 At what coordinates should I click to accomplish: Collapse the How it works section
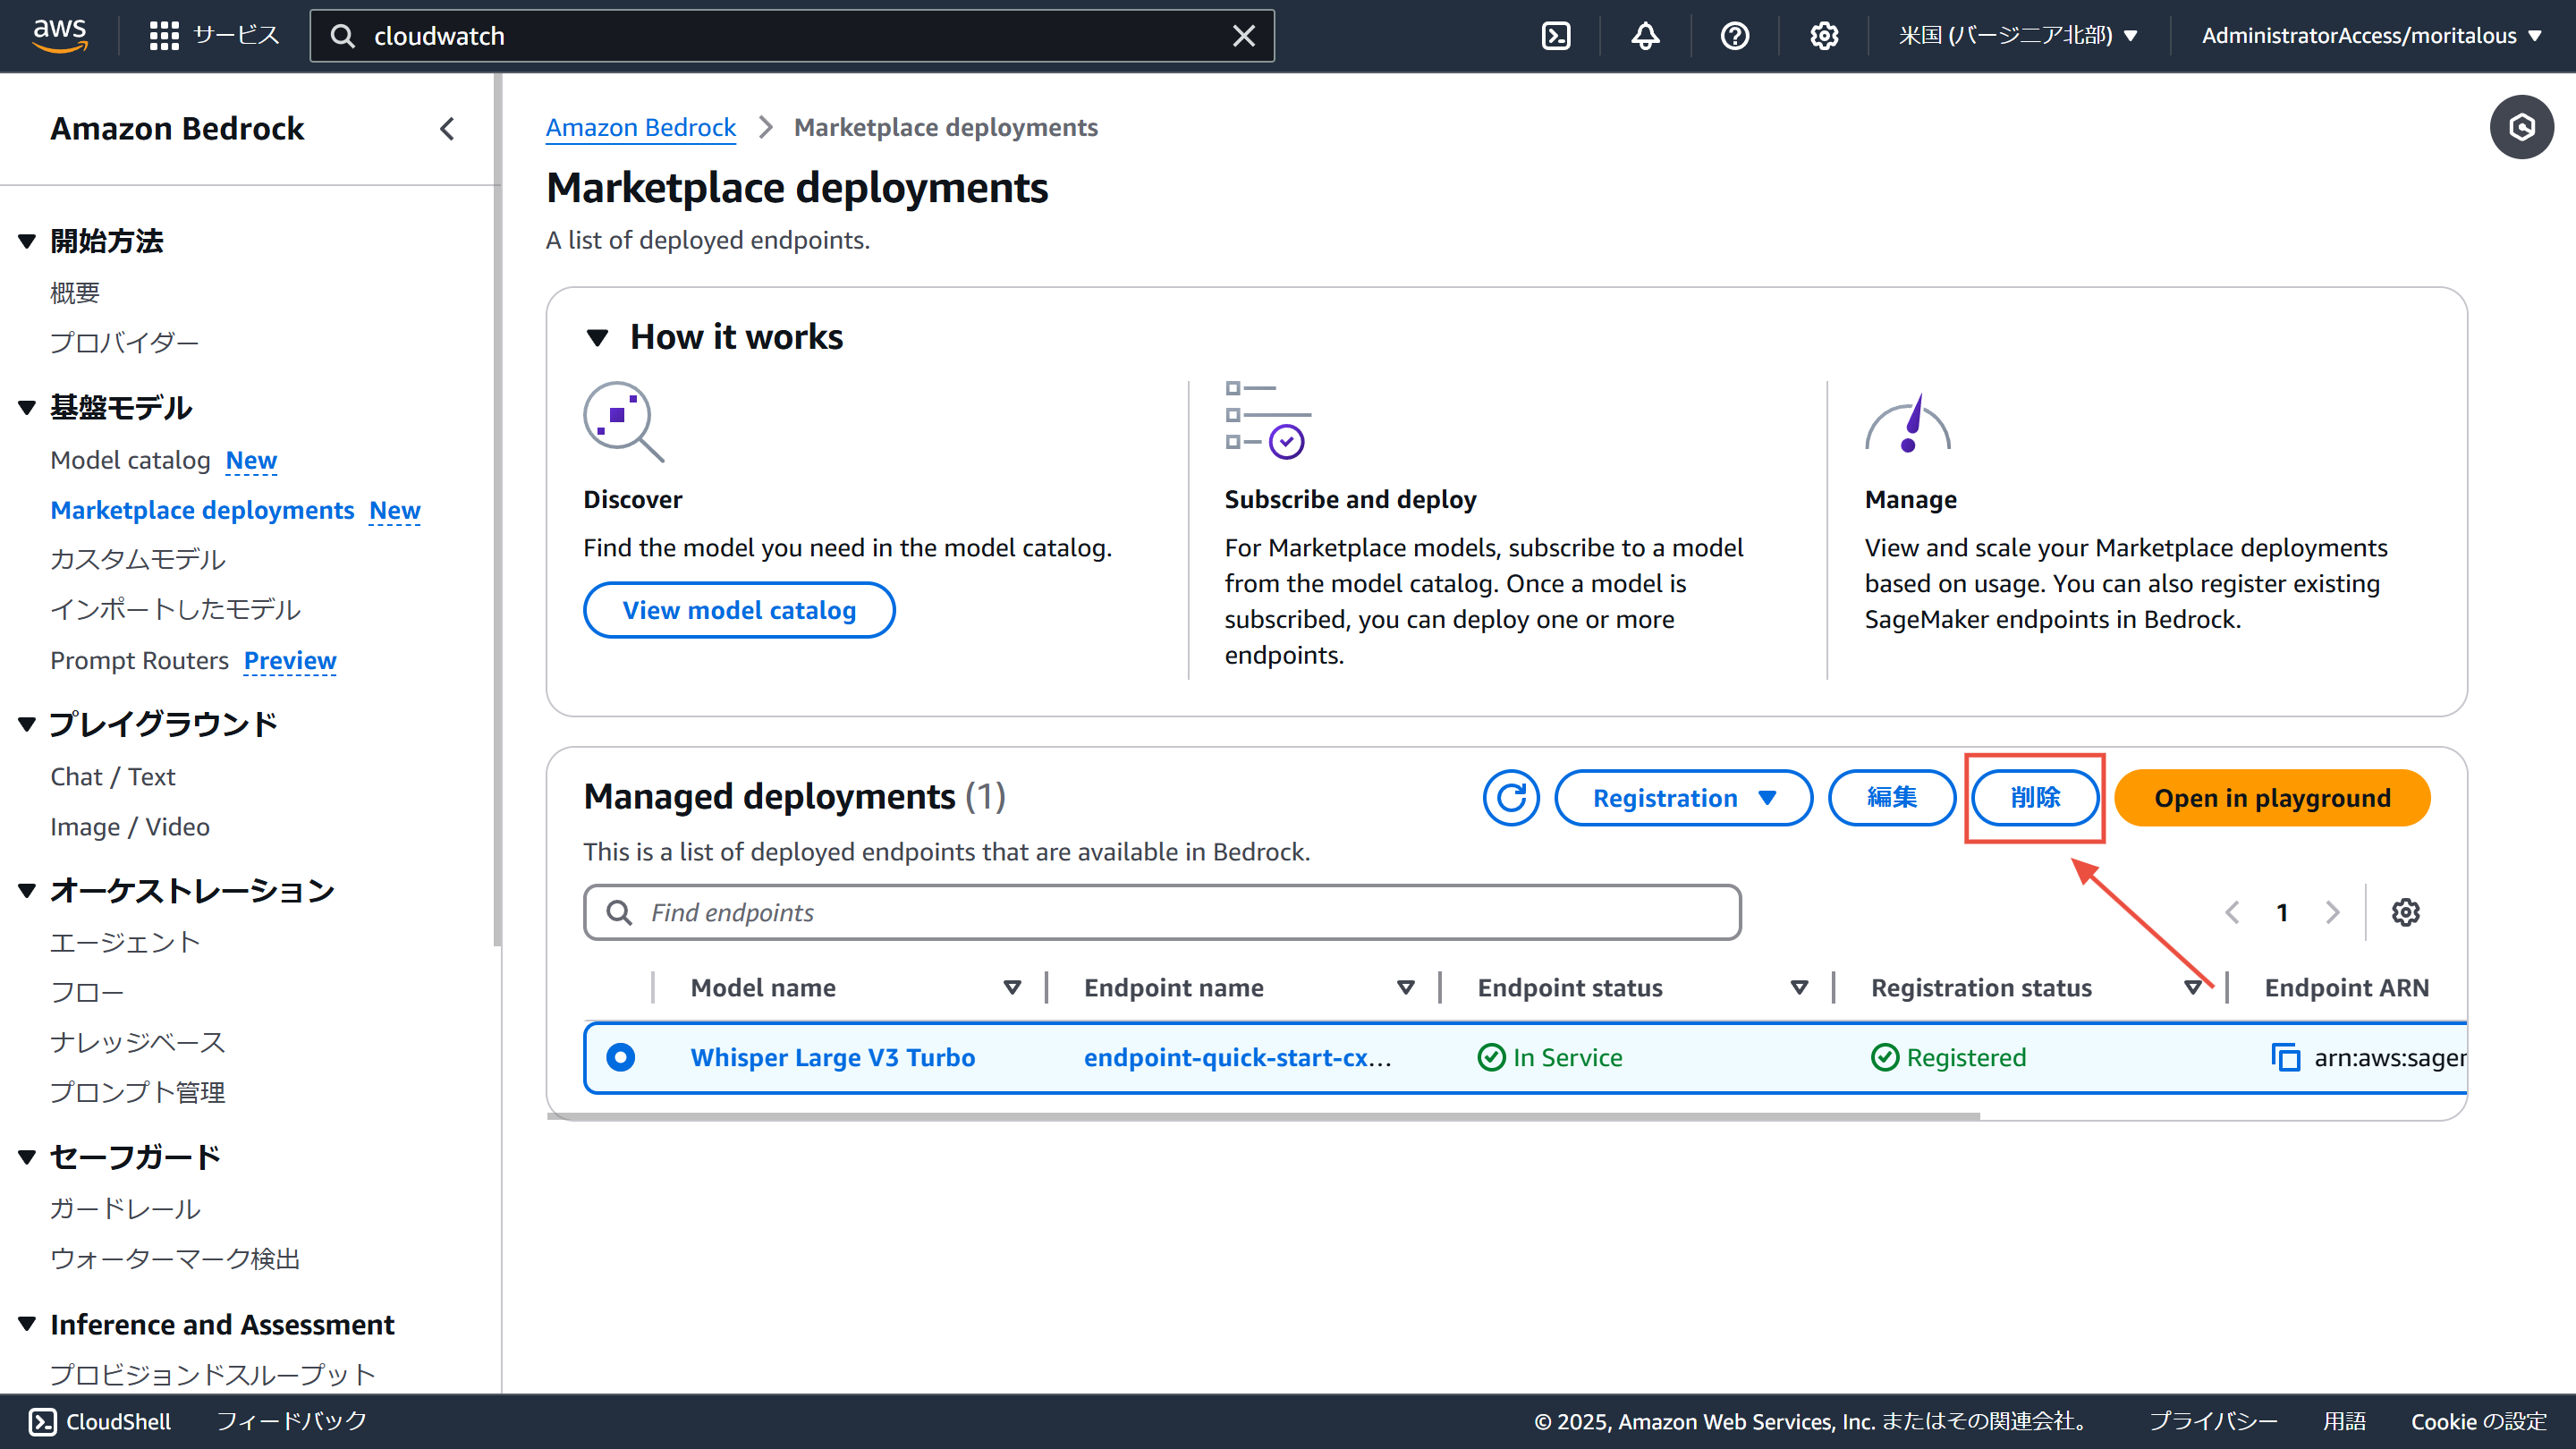pyautogui.click(x=598, y=338)
